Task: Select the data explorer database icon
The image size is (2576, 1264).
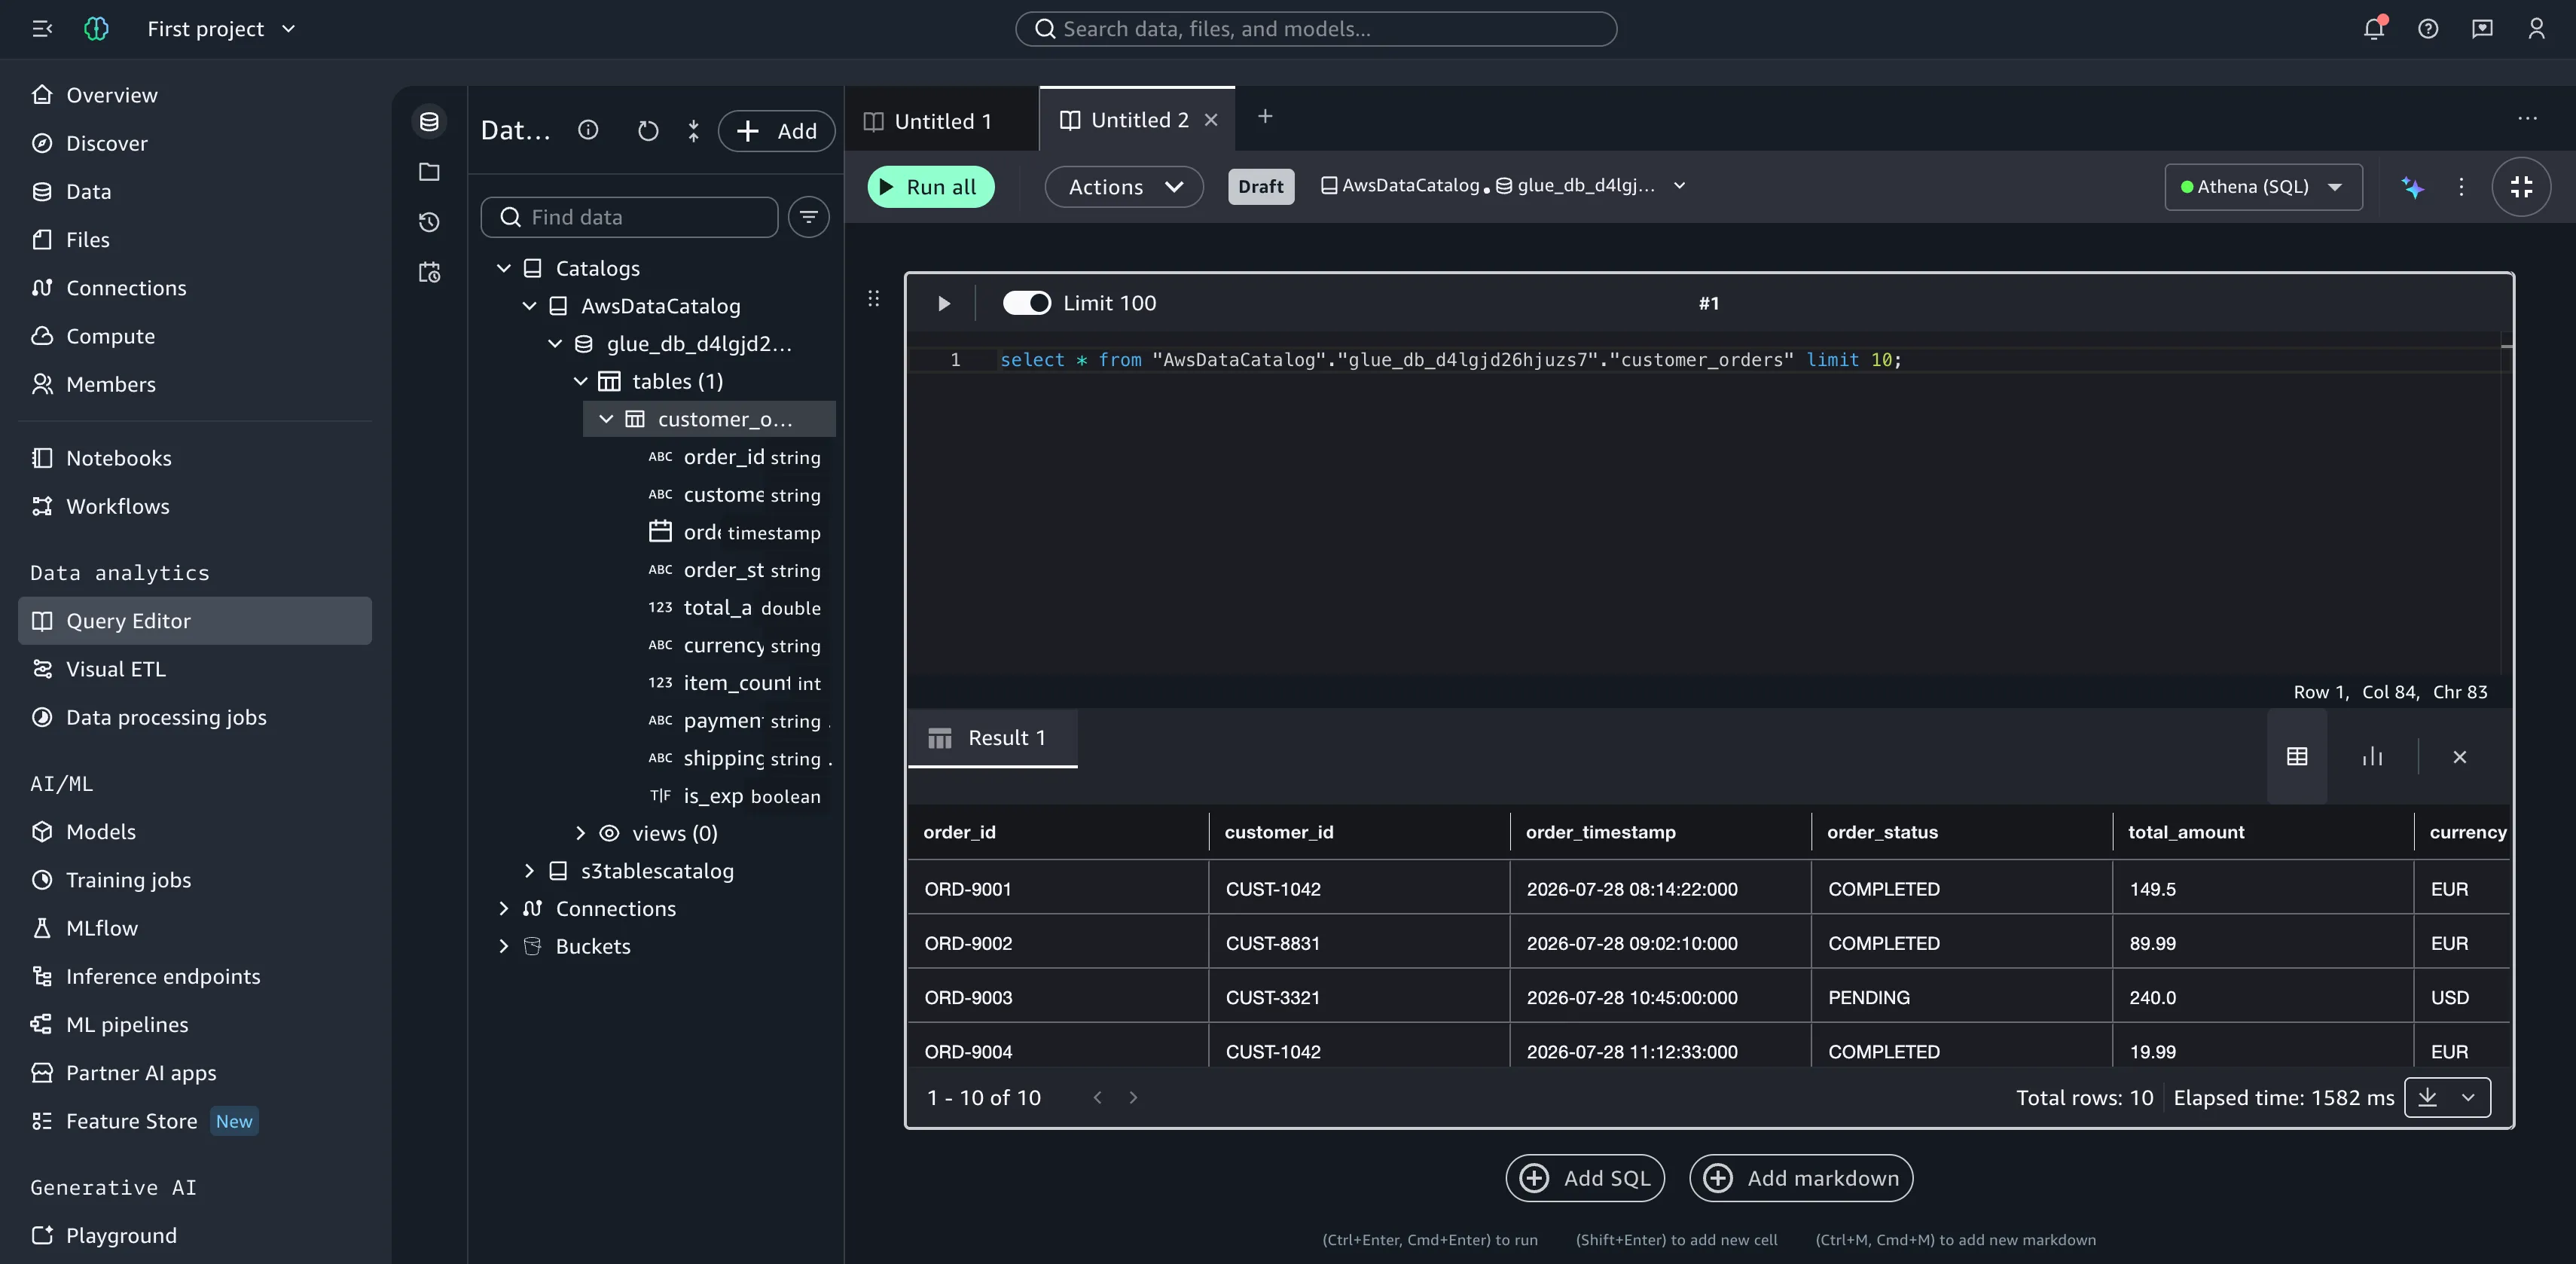Action: [x=429, y=122]
